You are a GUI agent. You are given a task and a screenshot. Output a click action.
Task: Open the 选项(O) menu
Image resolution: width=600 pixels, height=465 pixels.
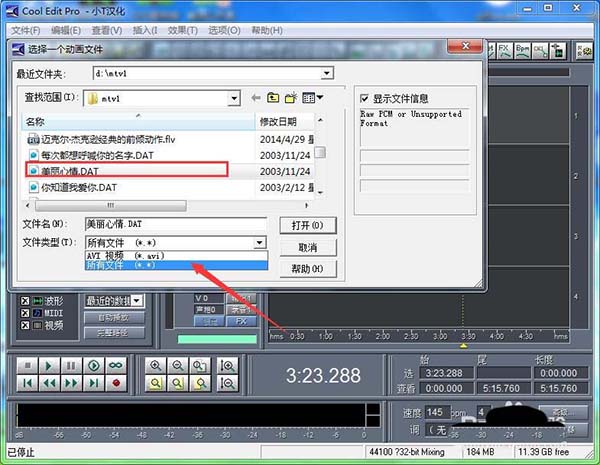pyautogui.click(x=224, y=30)
